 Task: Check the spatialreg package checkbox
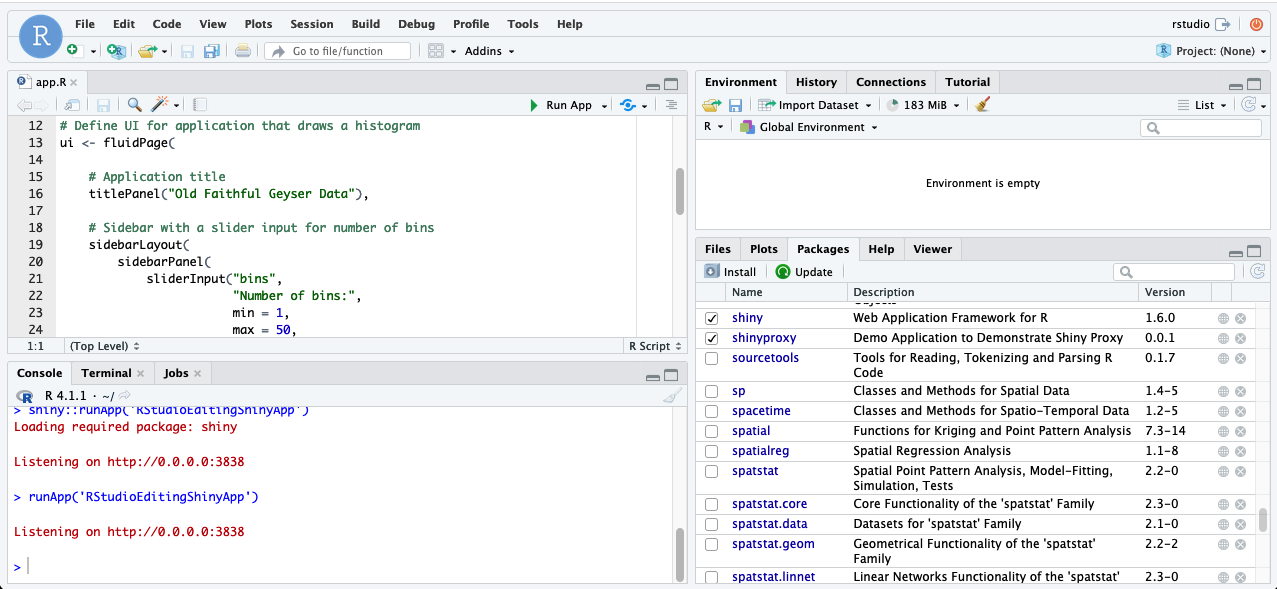tap(712, 451)
